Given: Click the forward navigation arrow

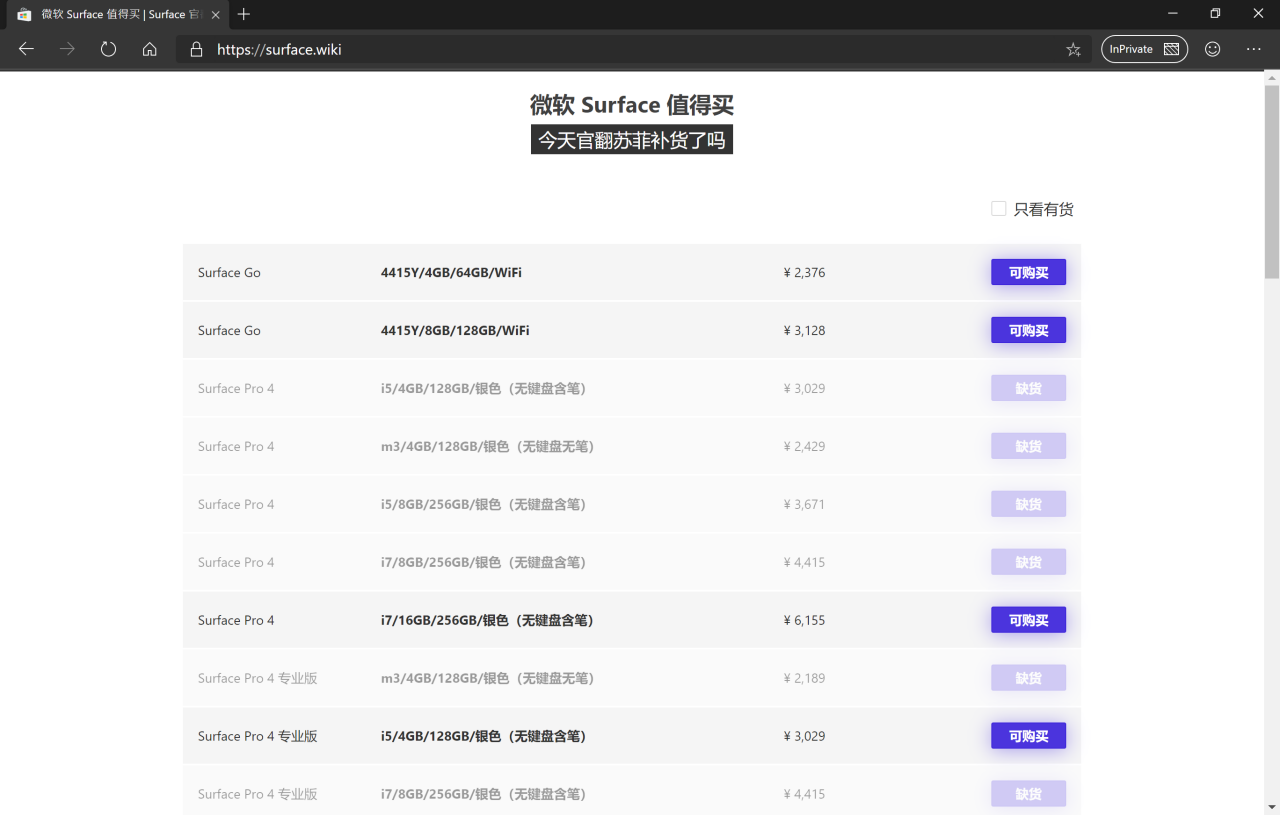Looking at the screenshot, I should pos(66,48).
